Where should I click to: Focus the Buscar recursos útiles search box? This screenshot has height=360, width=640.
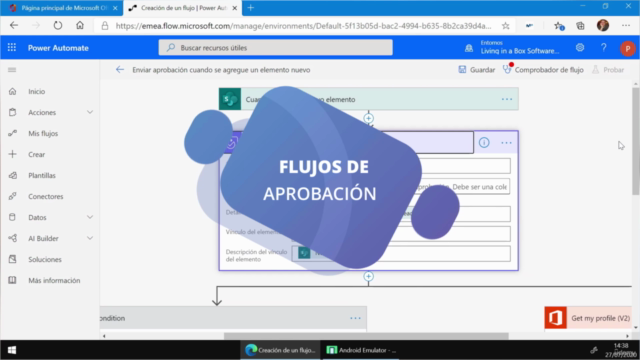pyautogui.click(x=276, y=48)
